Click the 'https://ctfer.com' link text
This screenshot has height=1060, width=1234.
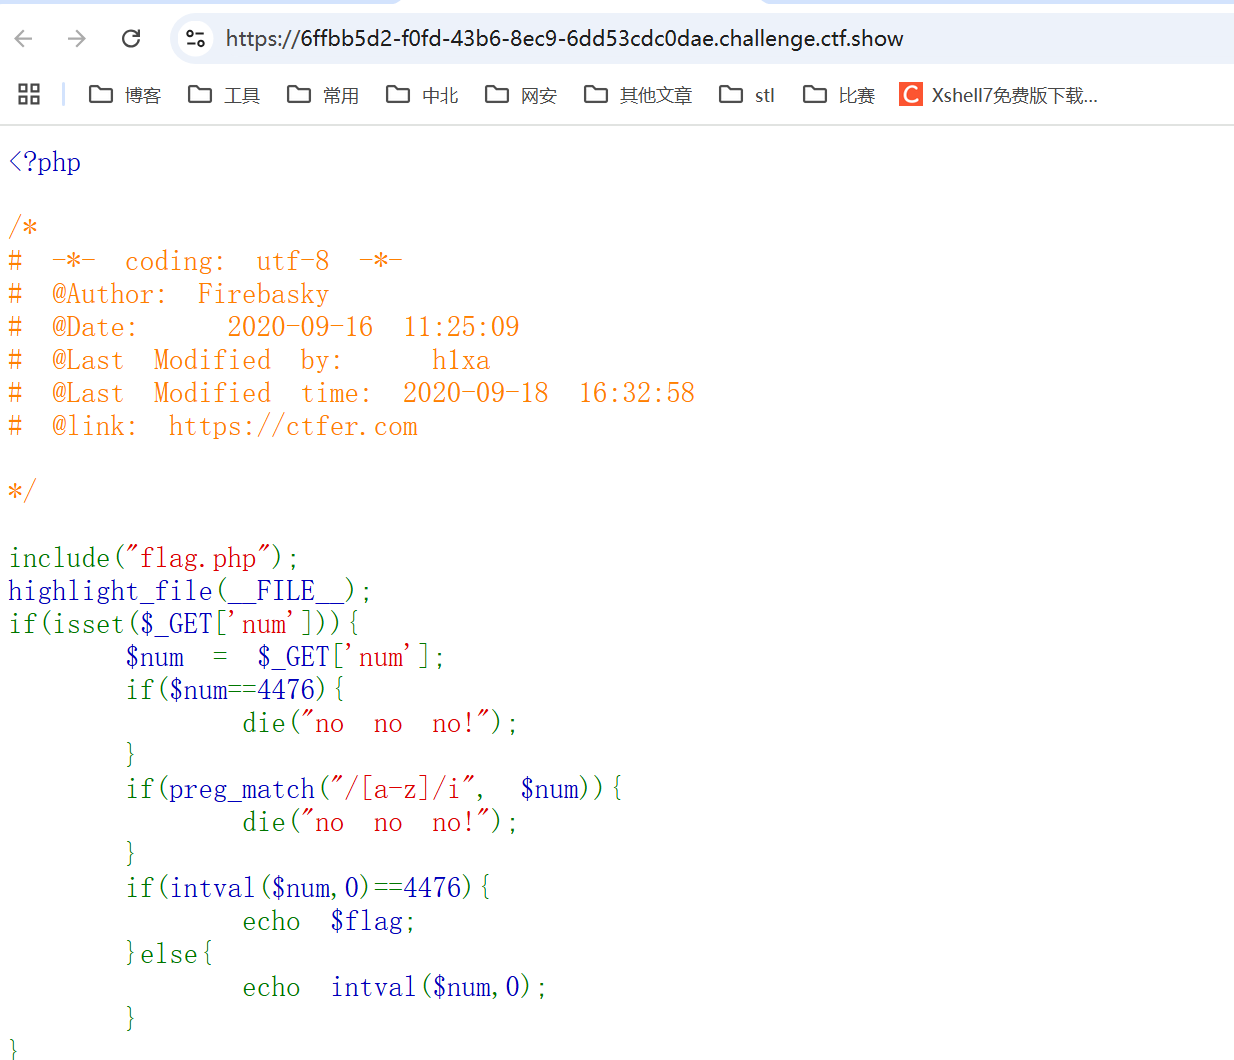293,427
